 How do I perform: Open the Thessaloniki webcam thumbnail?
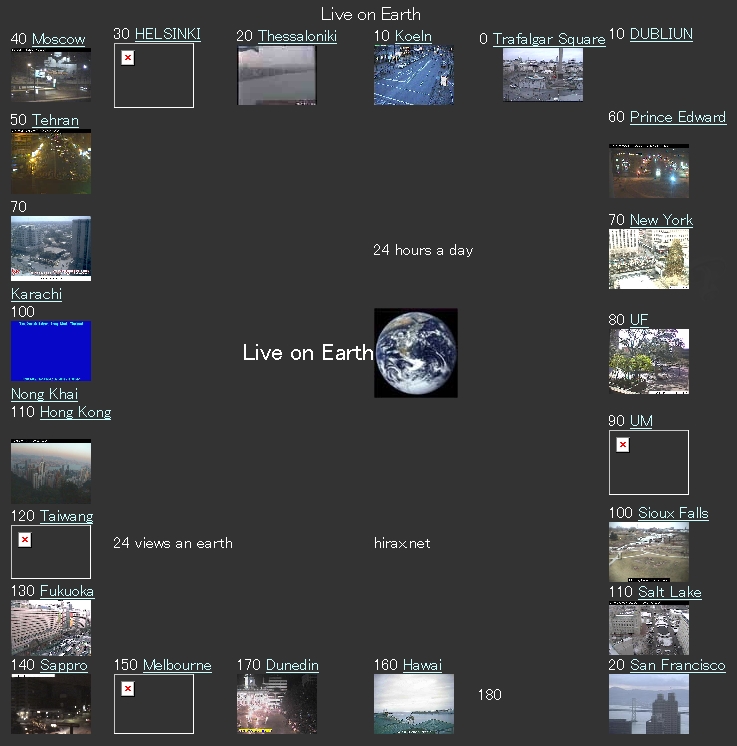pos(277,76)
